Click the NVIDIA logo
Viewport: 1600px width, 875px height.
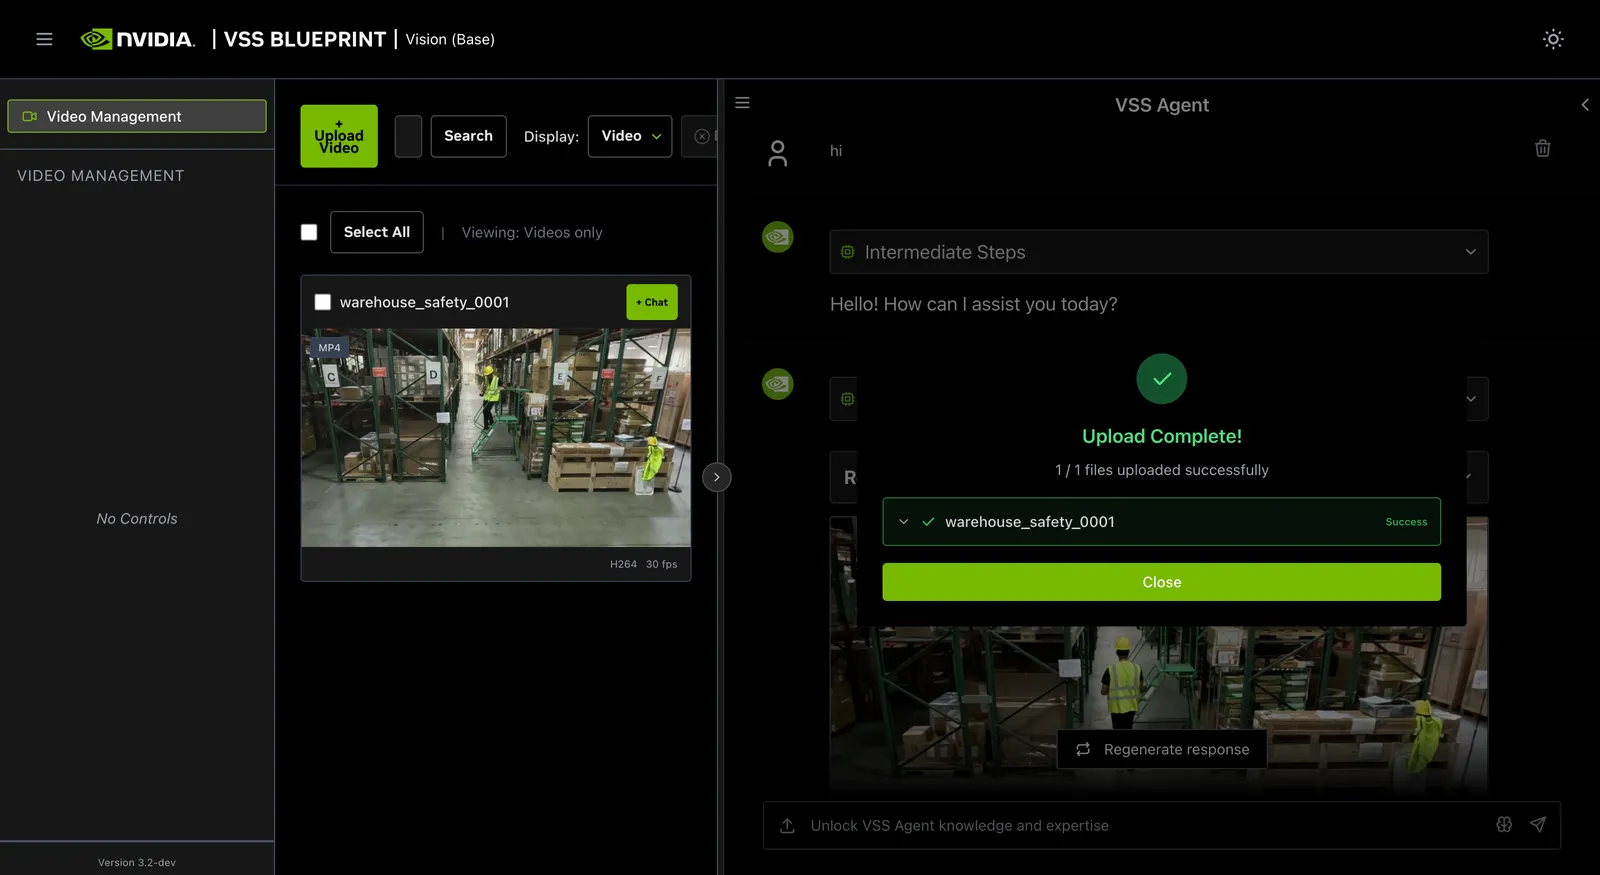[x=138, y=39]
